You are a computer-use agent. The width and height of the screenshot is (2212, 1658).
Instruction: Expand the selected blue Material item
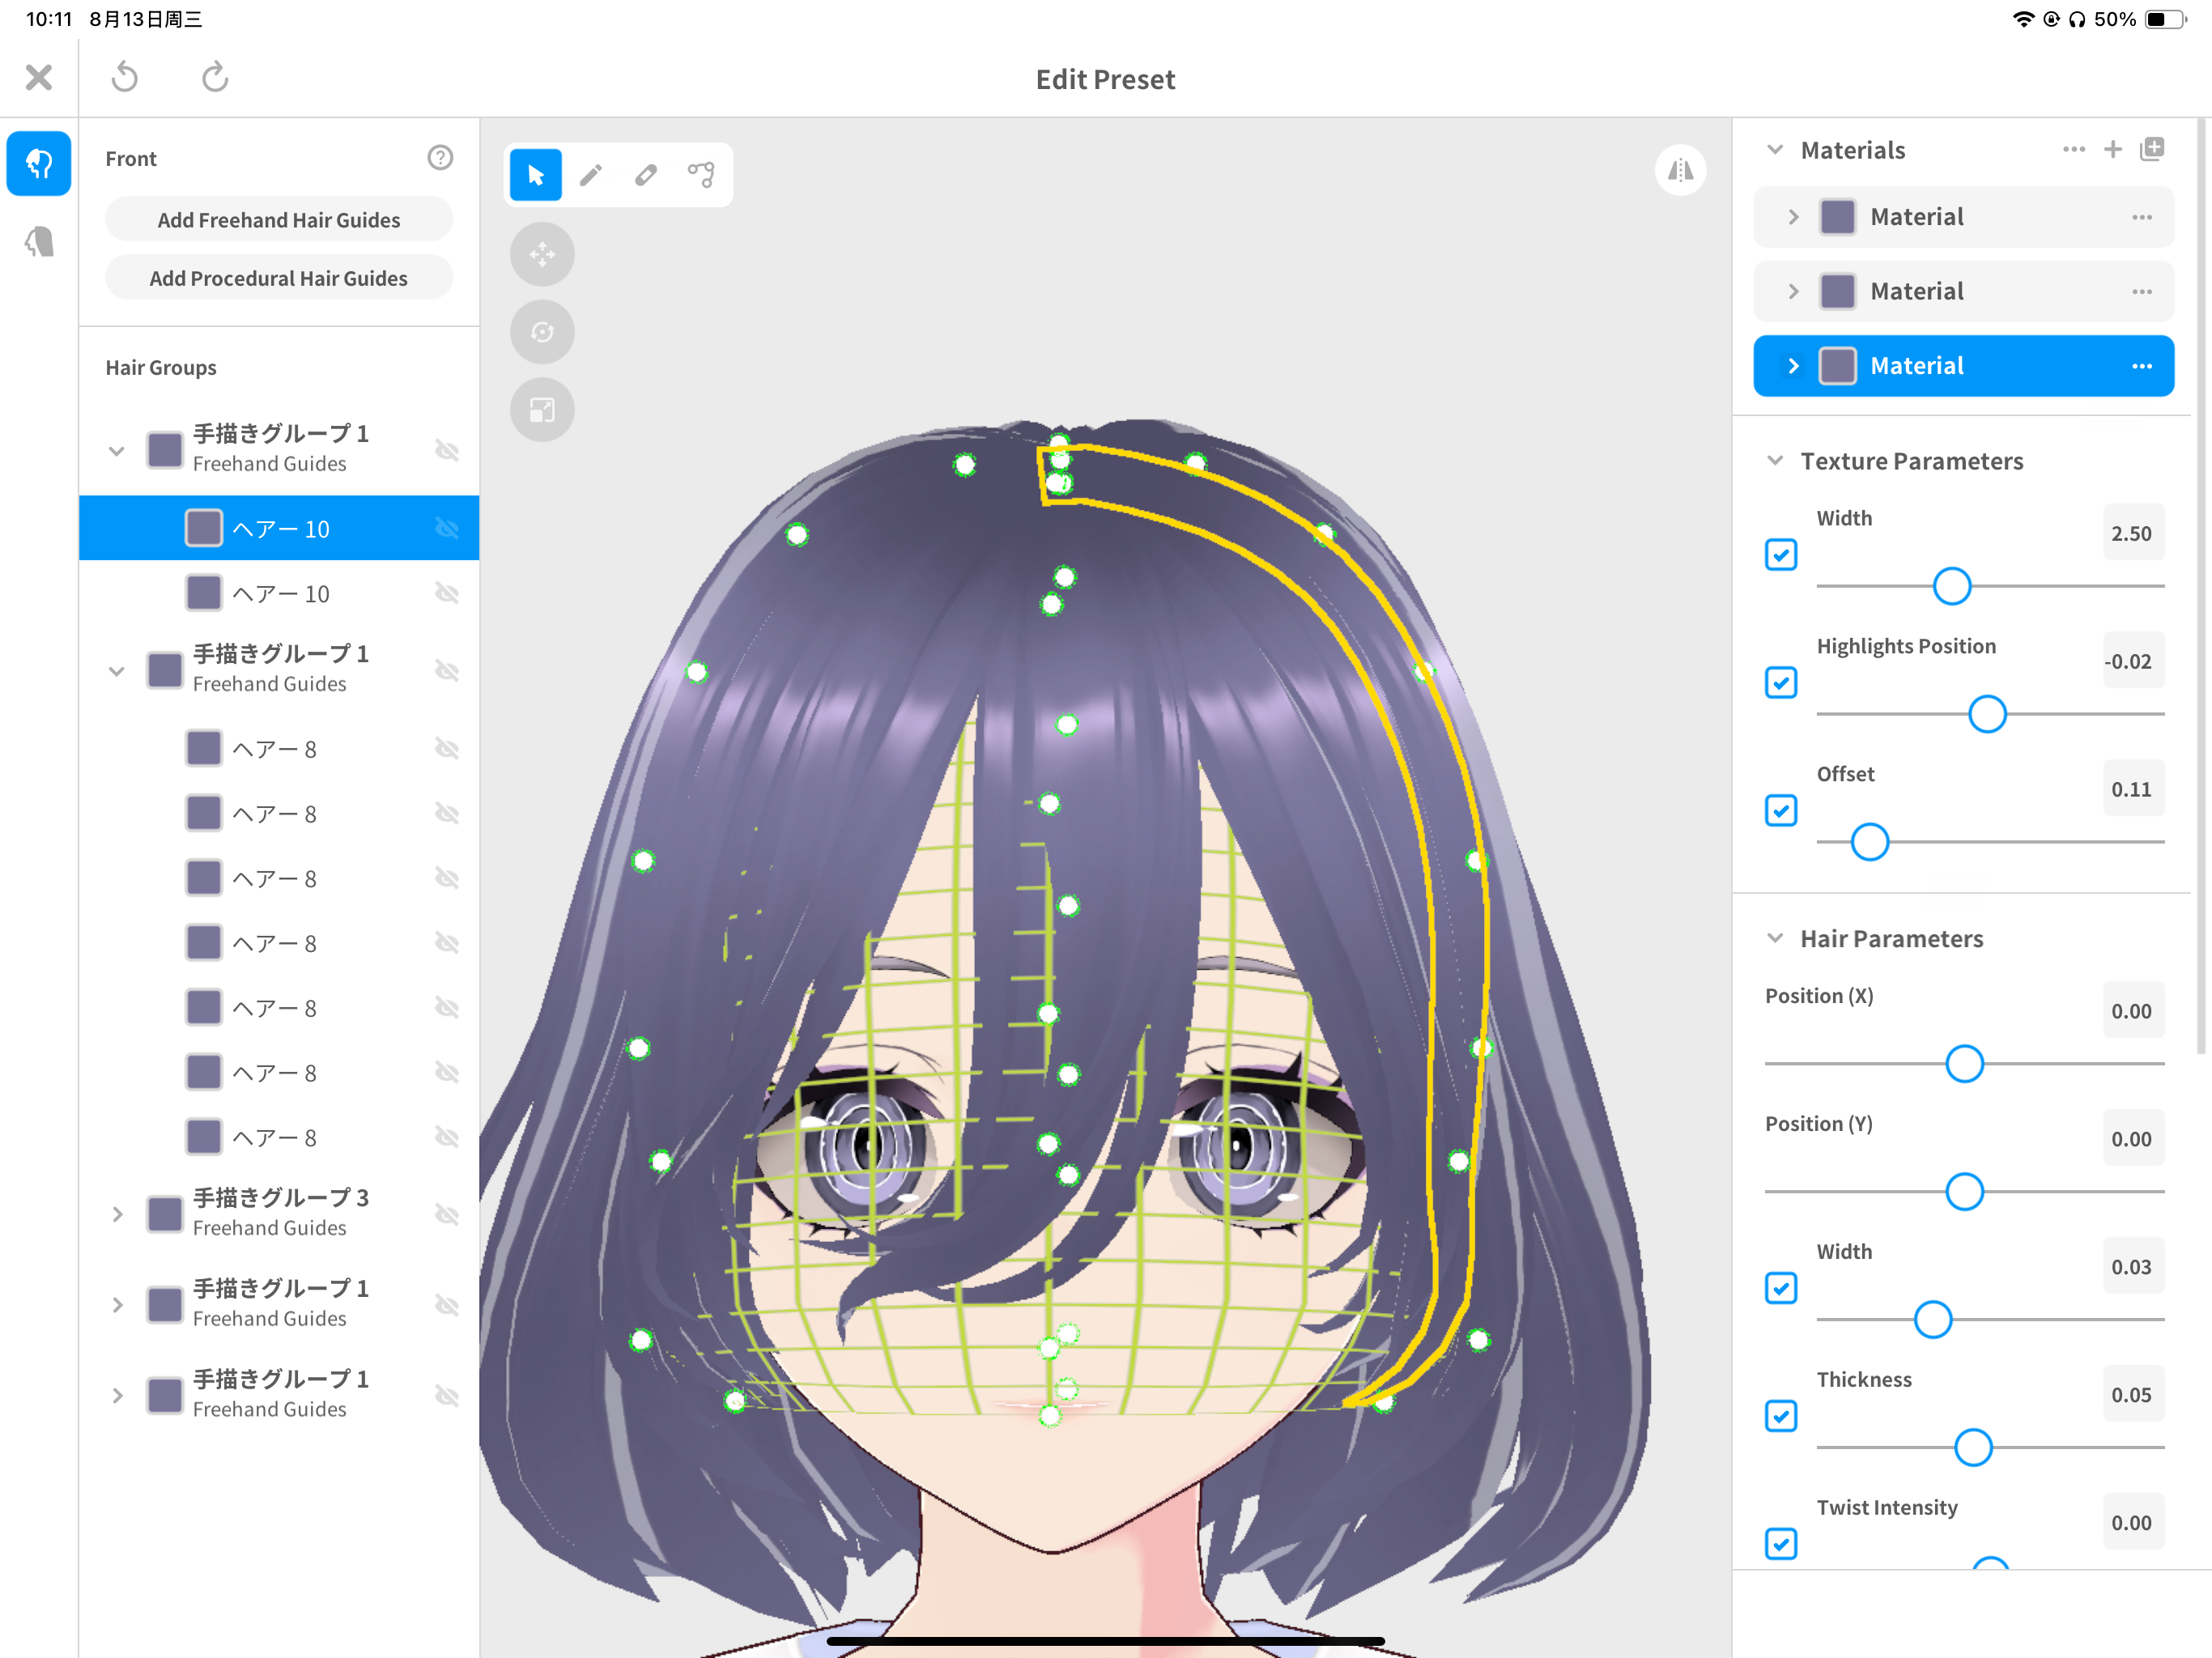coord(1793,366)
